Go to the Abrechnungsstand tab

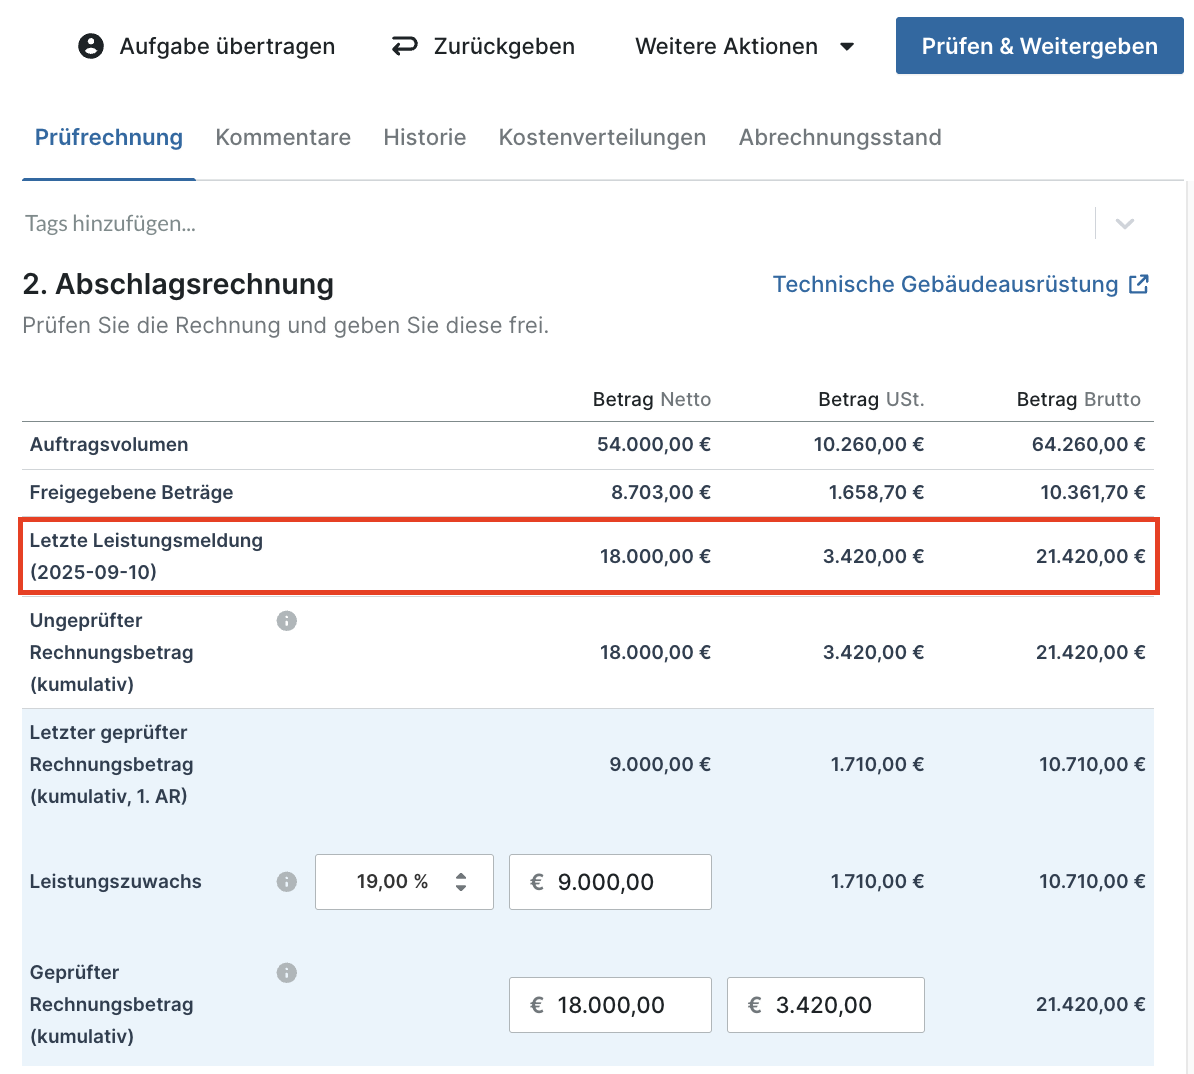pos(840,137)
